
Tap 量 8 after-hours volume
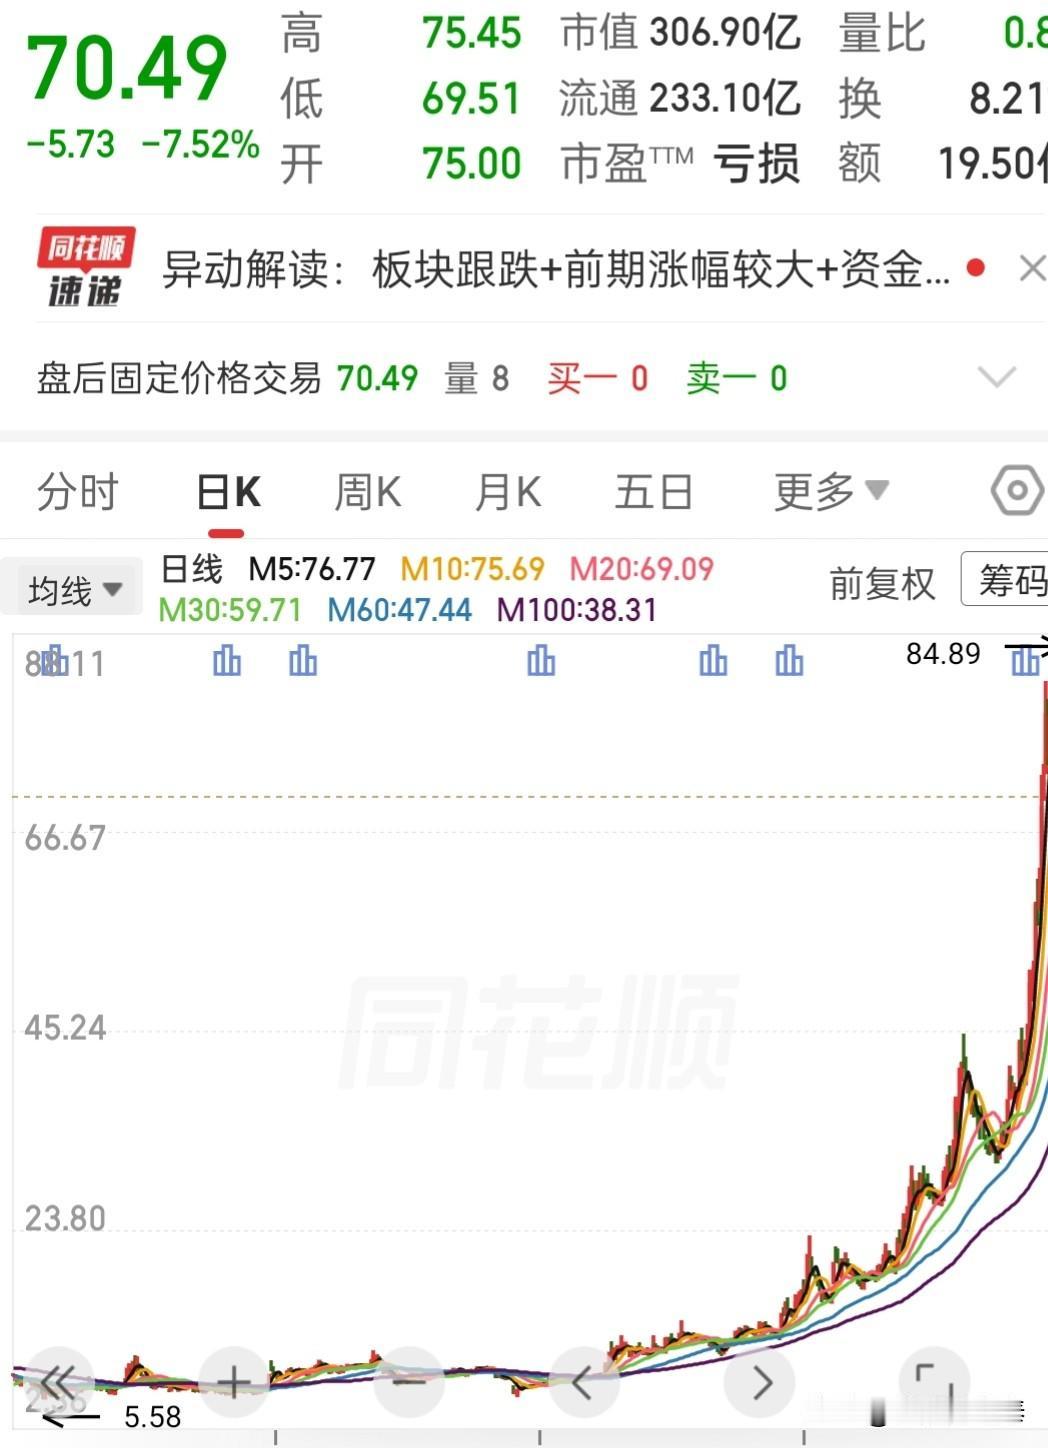[x=477, y=378]
